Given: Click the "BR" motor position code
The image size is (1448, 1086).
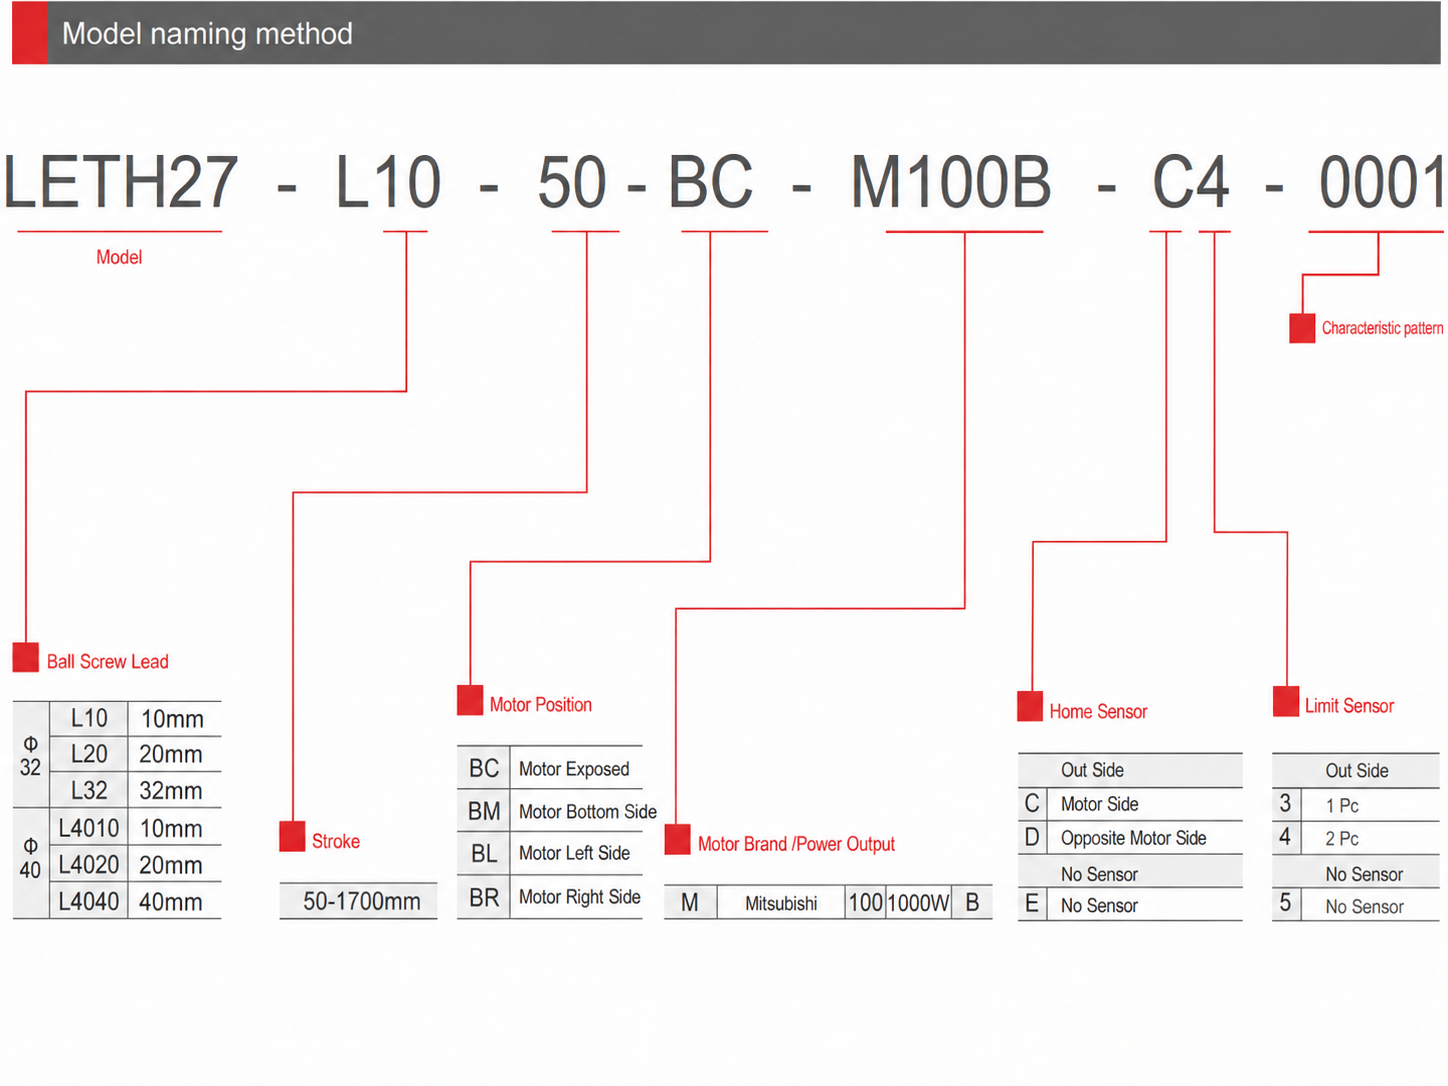Looking at the screenshot, I should (484, 897).
